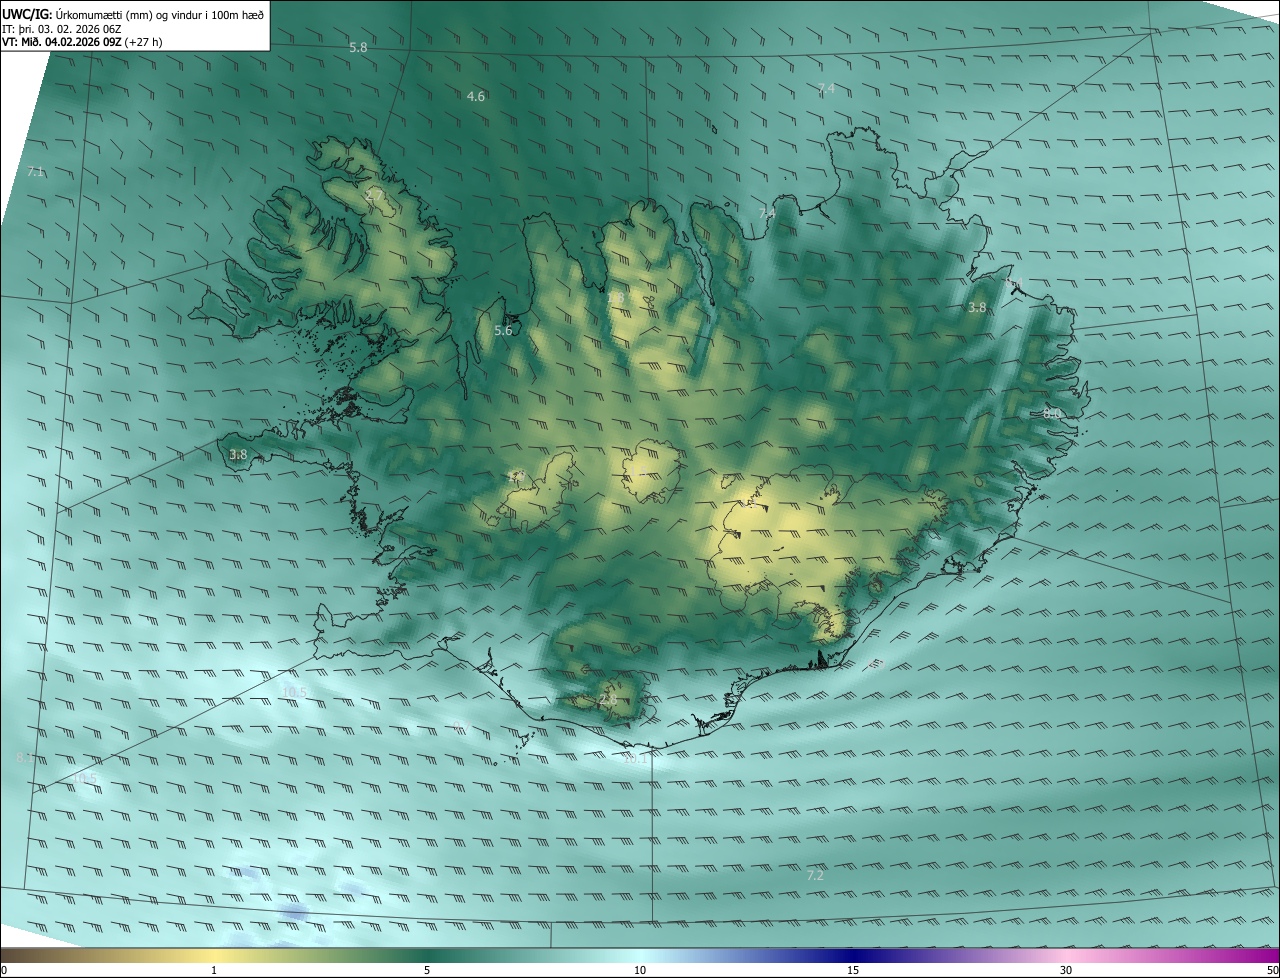This screenshot has width=1280, height=978.
Task: Select the colour scale tick labelled 5
Action: pyautogui.click(x=427, y=970)
